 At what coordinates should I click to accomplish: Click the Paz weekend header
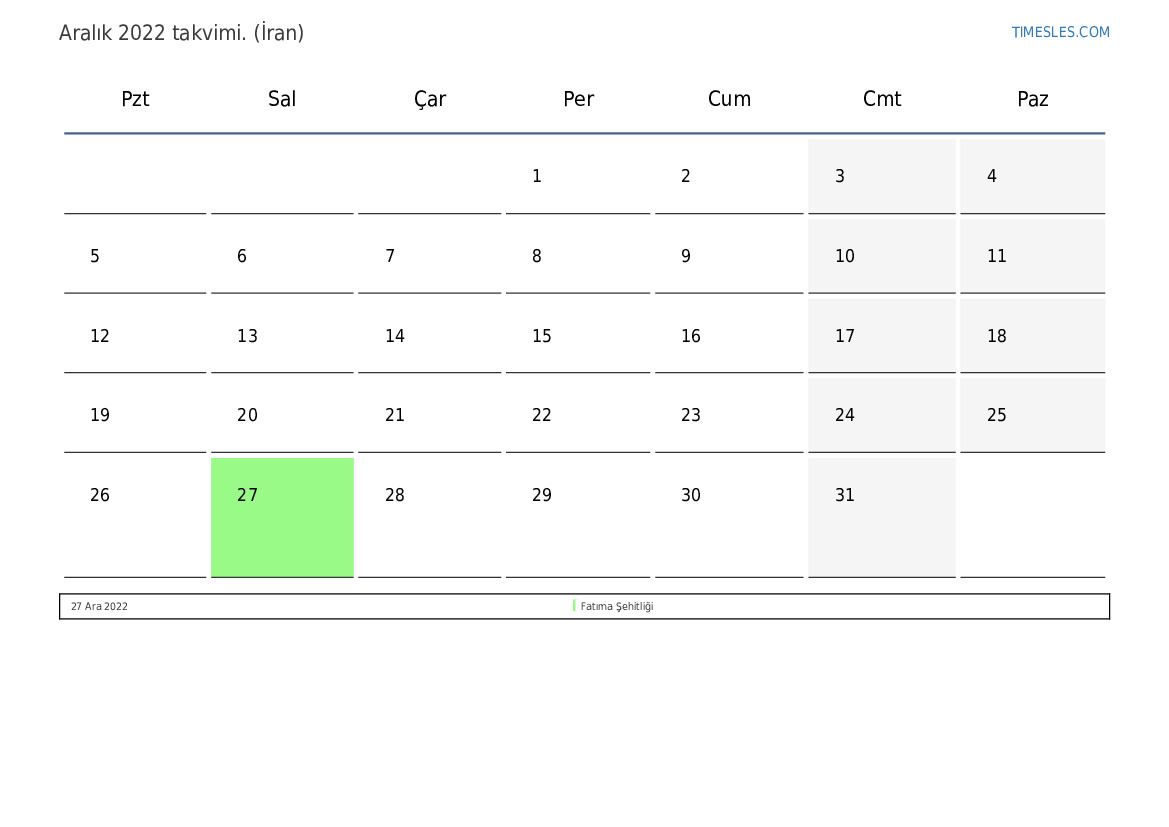1032,99
